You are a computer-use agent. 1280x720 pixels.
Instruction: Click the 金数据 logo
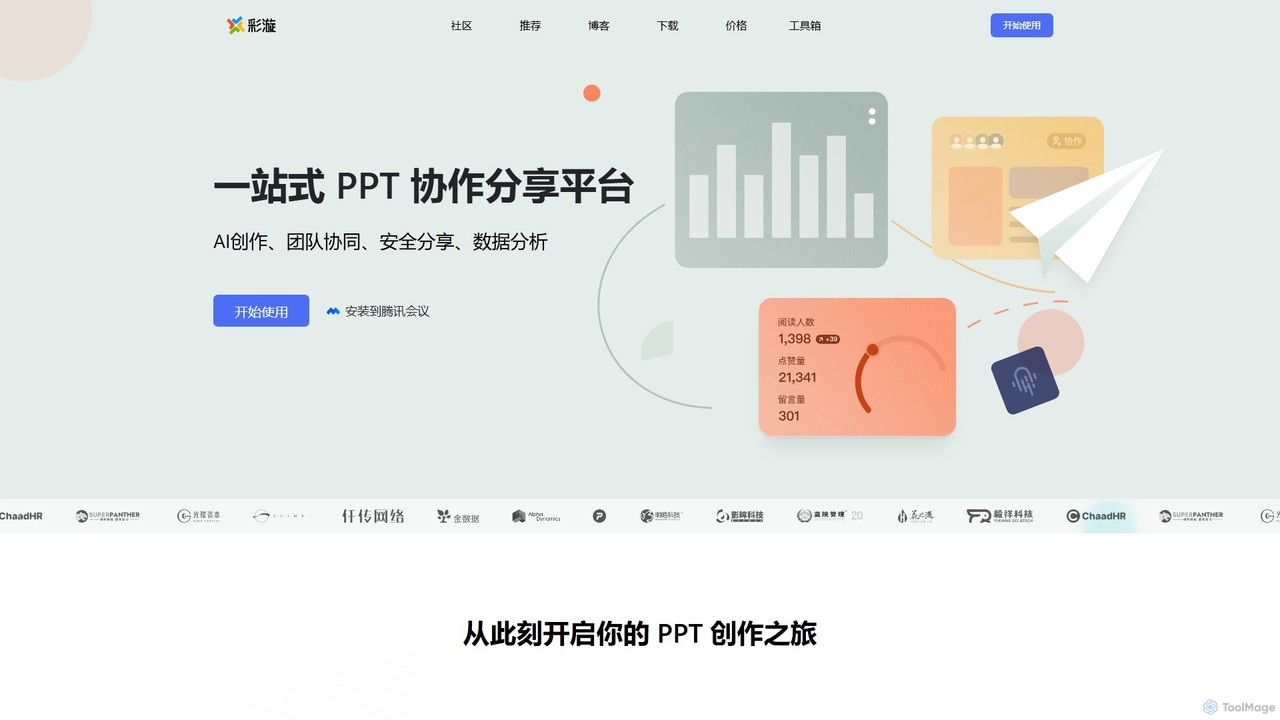(x=458, y=516)
